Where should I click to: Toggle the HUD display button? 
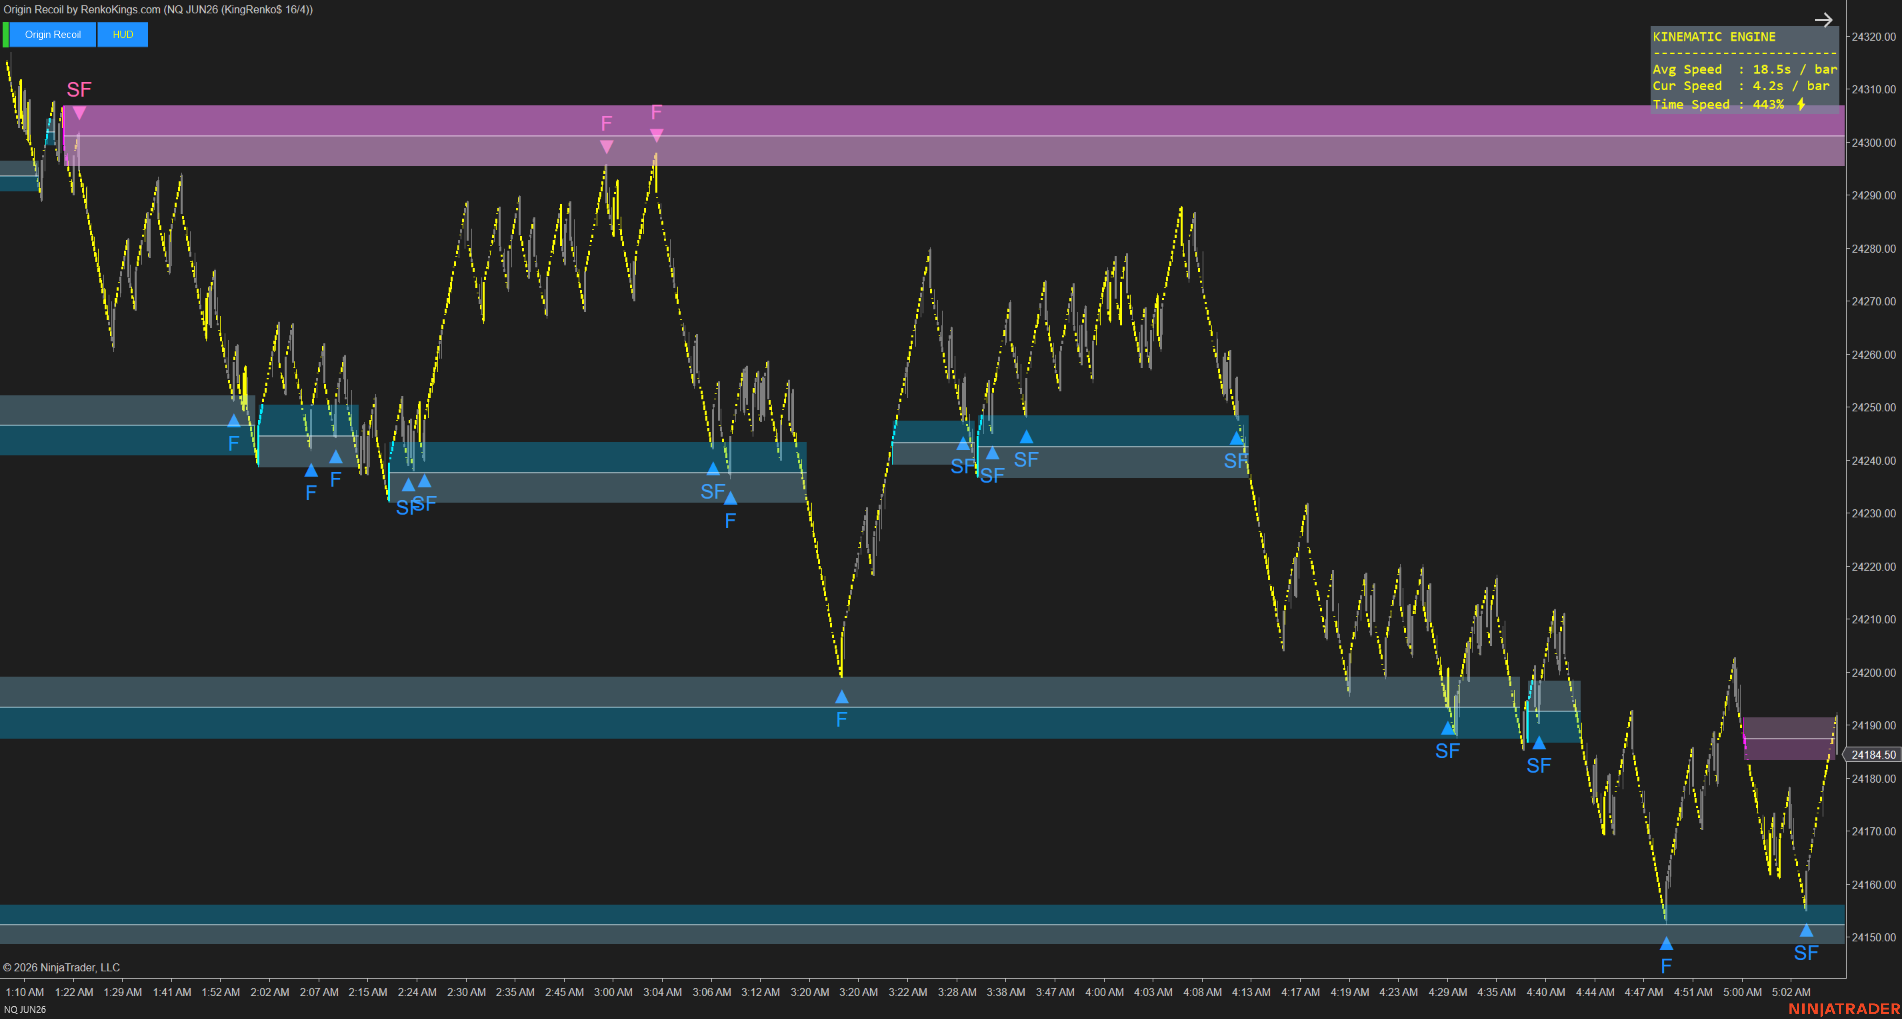pos(123,35)
